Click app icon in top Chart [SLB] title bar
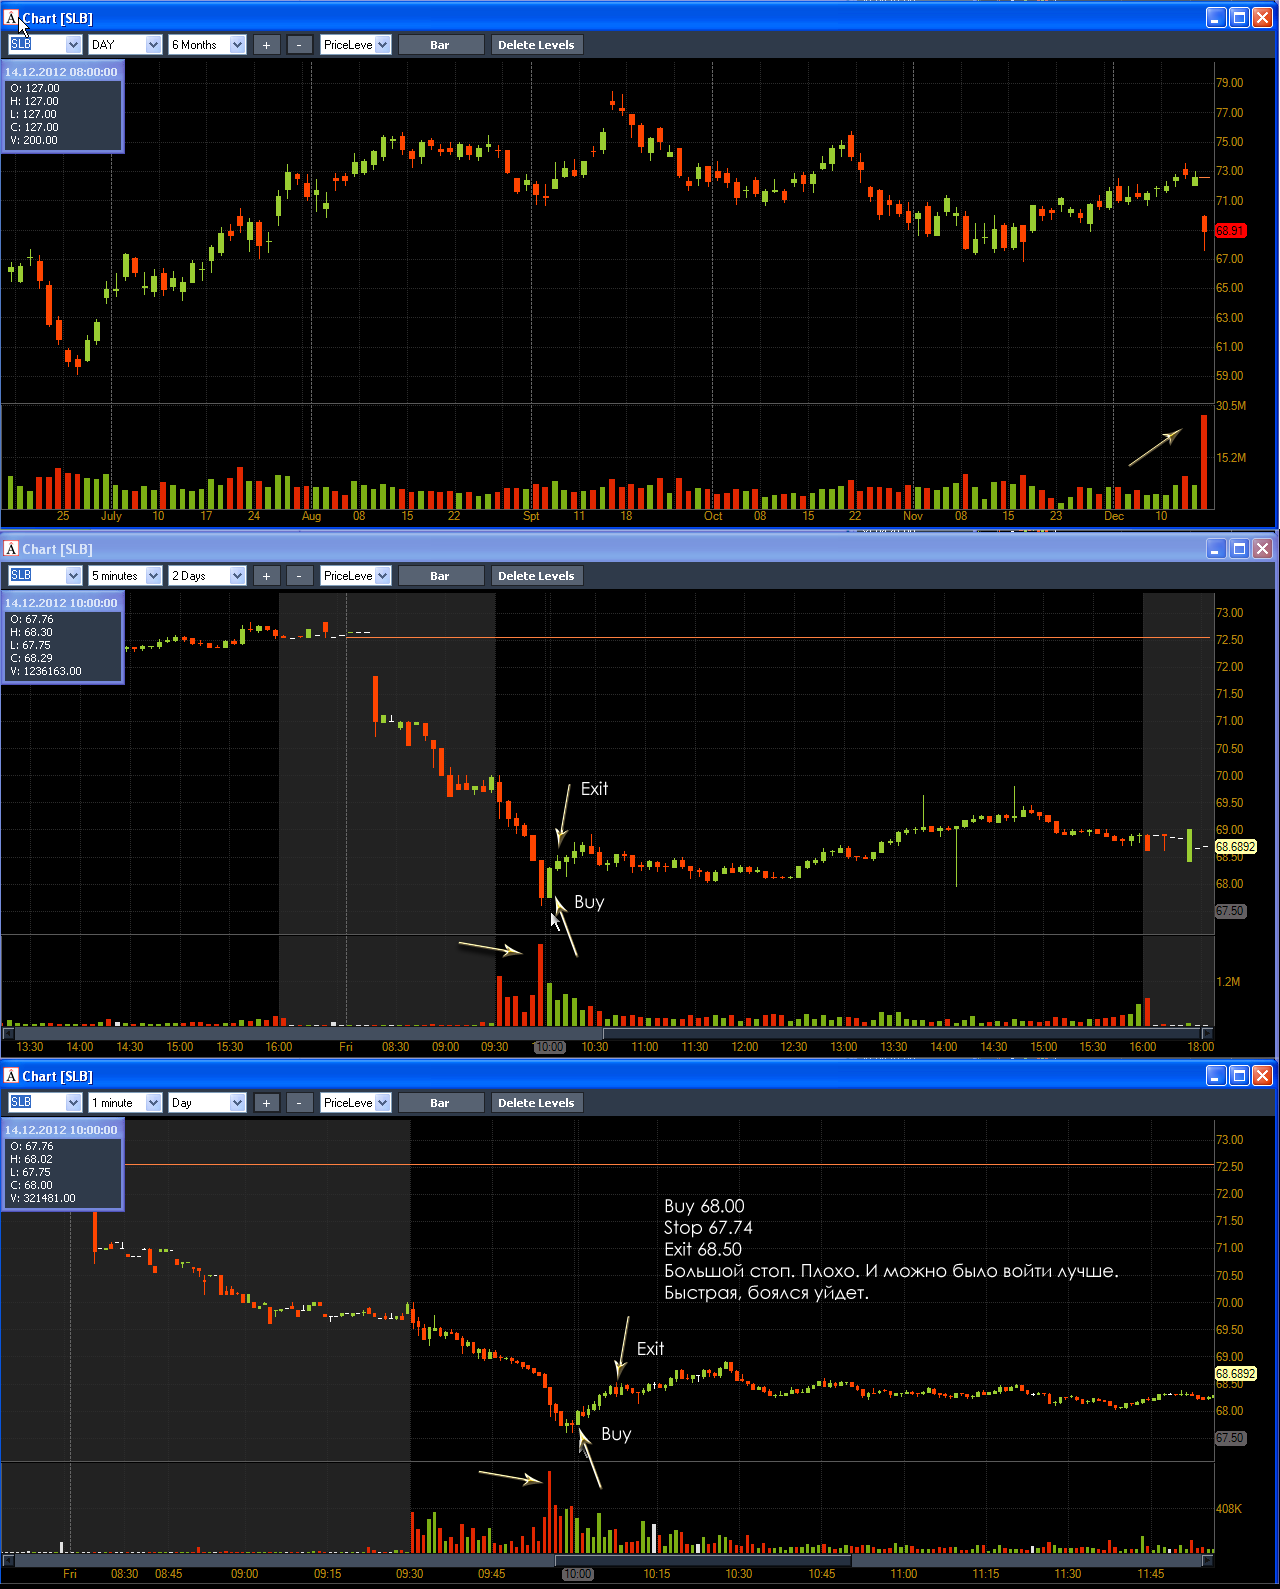This screenshot has width=1280, height=1589. 11,18
